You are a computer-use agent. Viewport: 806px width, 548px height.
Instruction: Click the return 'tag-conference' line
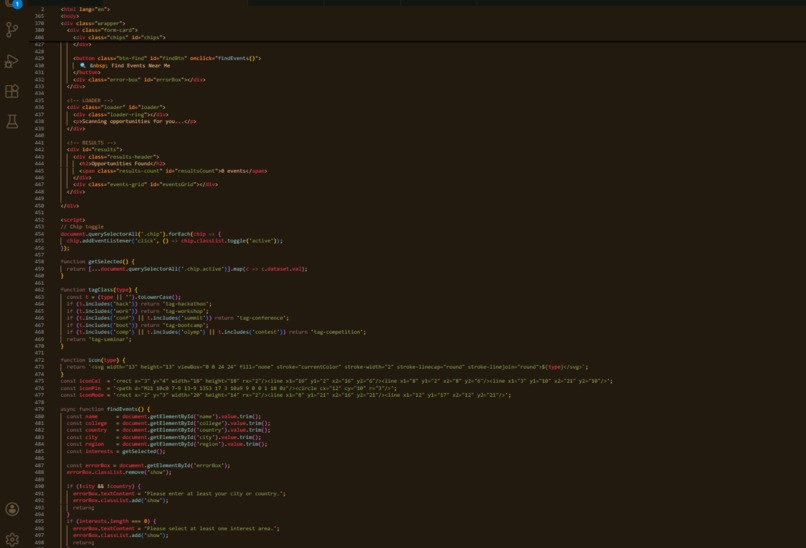177,318
